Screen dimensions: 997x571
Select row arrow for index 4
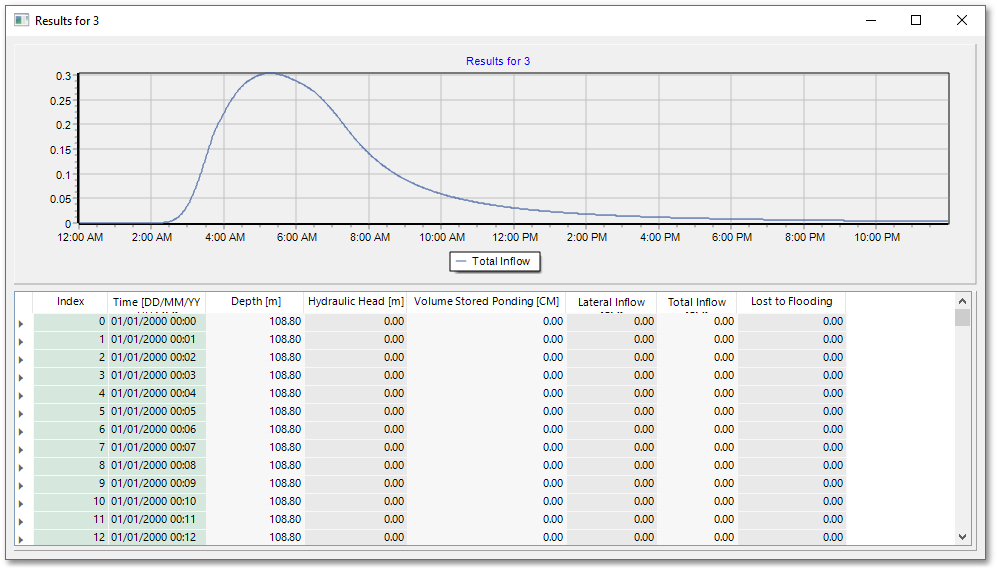(21, 395)
